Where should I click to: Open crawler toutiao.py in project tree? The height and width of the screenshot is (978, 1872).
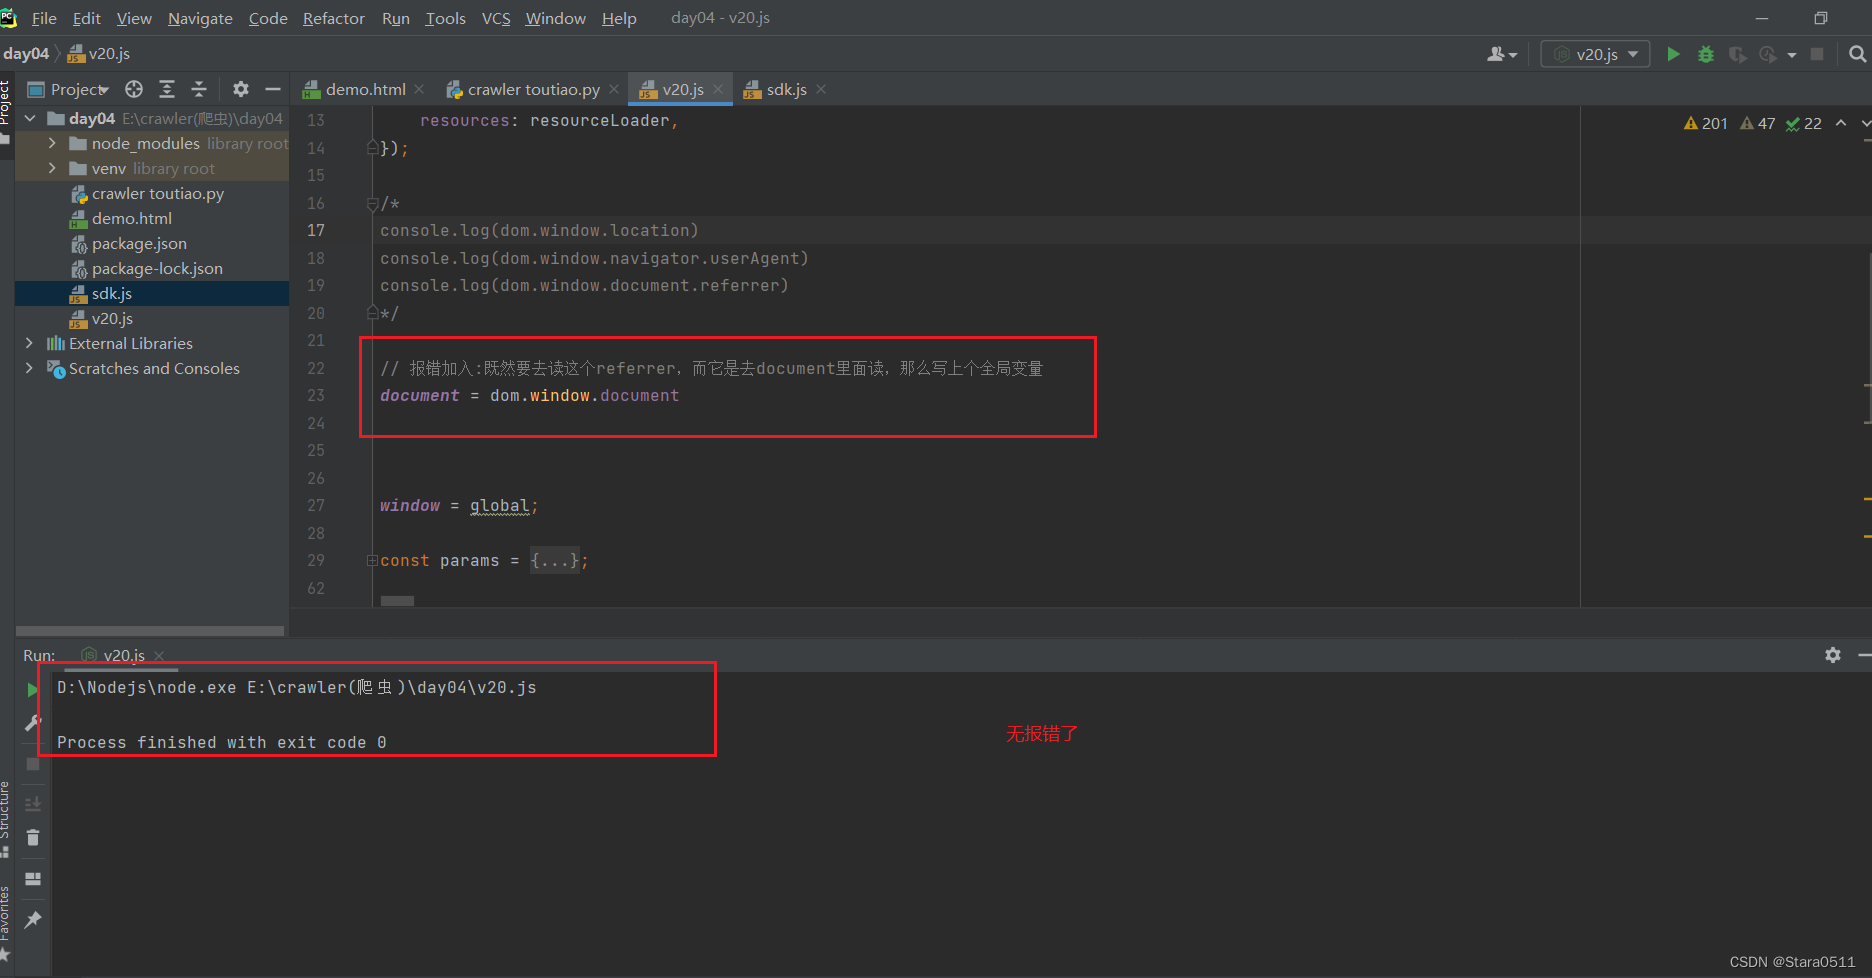coord(158,193)
